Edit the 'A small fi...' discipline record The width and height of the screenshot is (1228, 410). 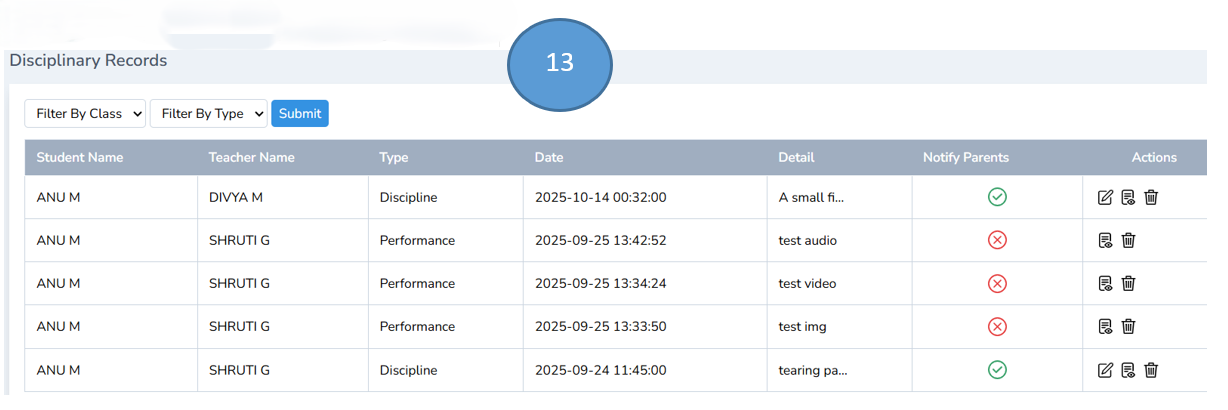pyautogui.click(x=1105, y=198)
